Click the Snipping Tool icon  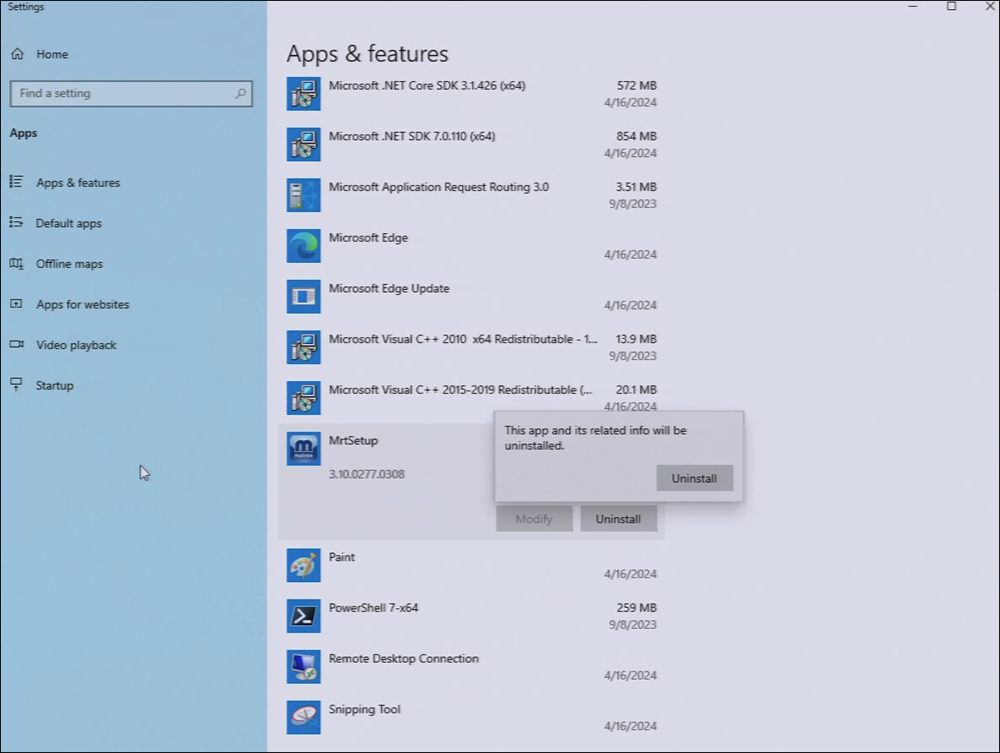(303, 717)
